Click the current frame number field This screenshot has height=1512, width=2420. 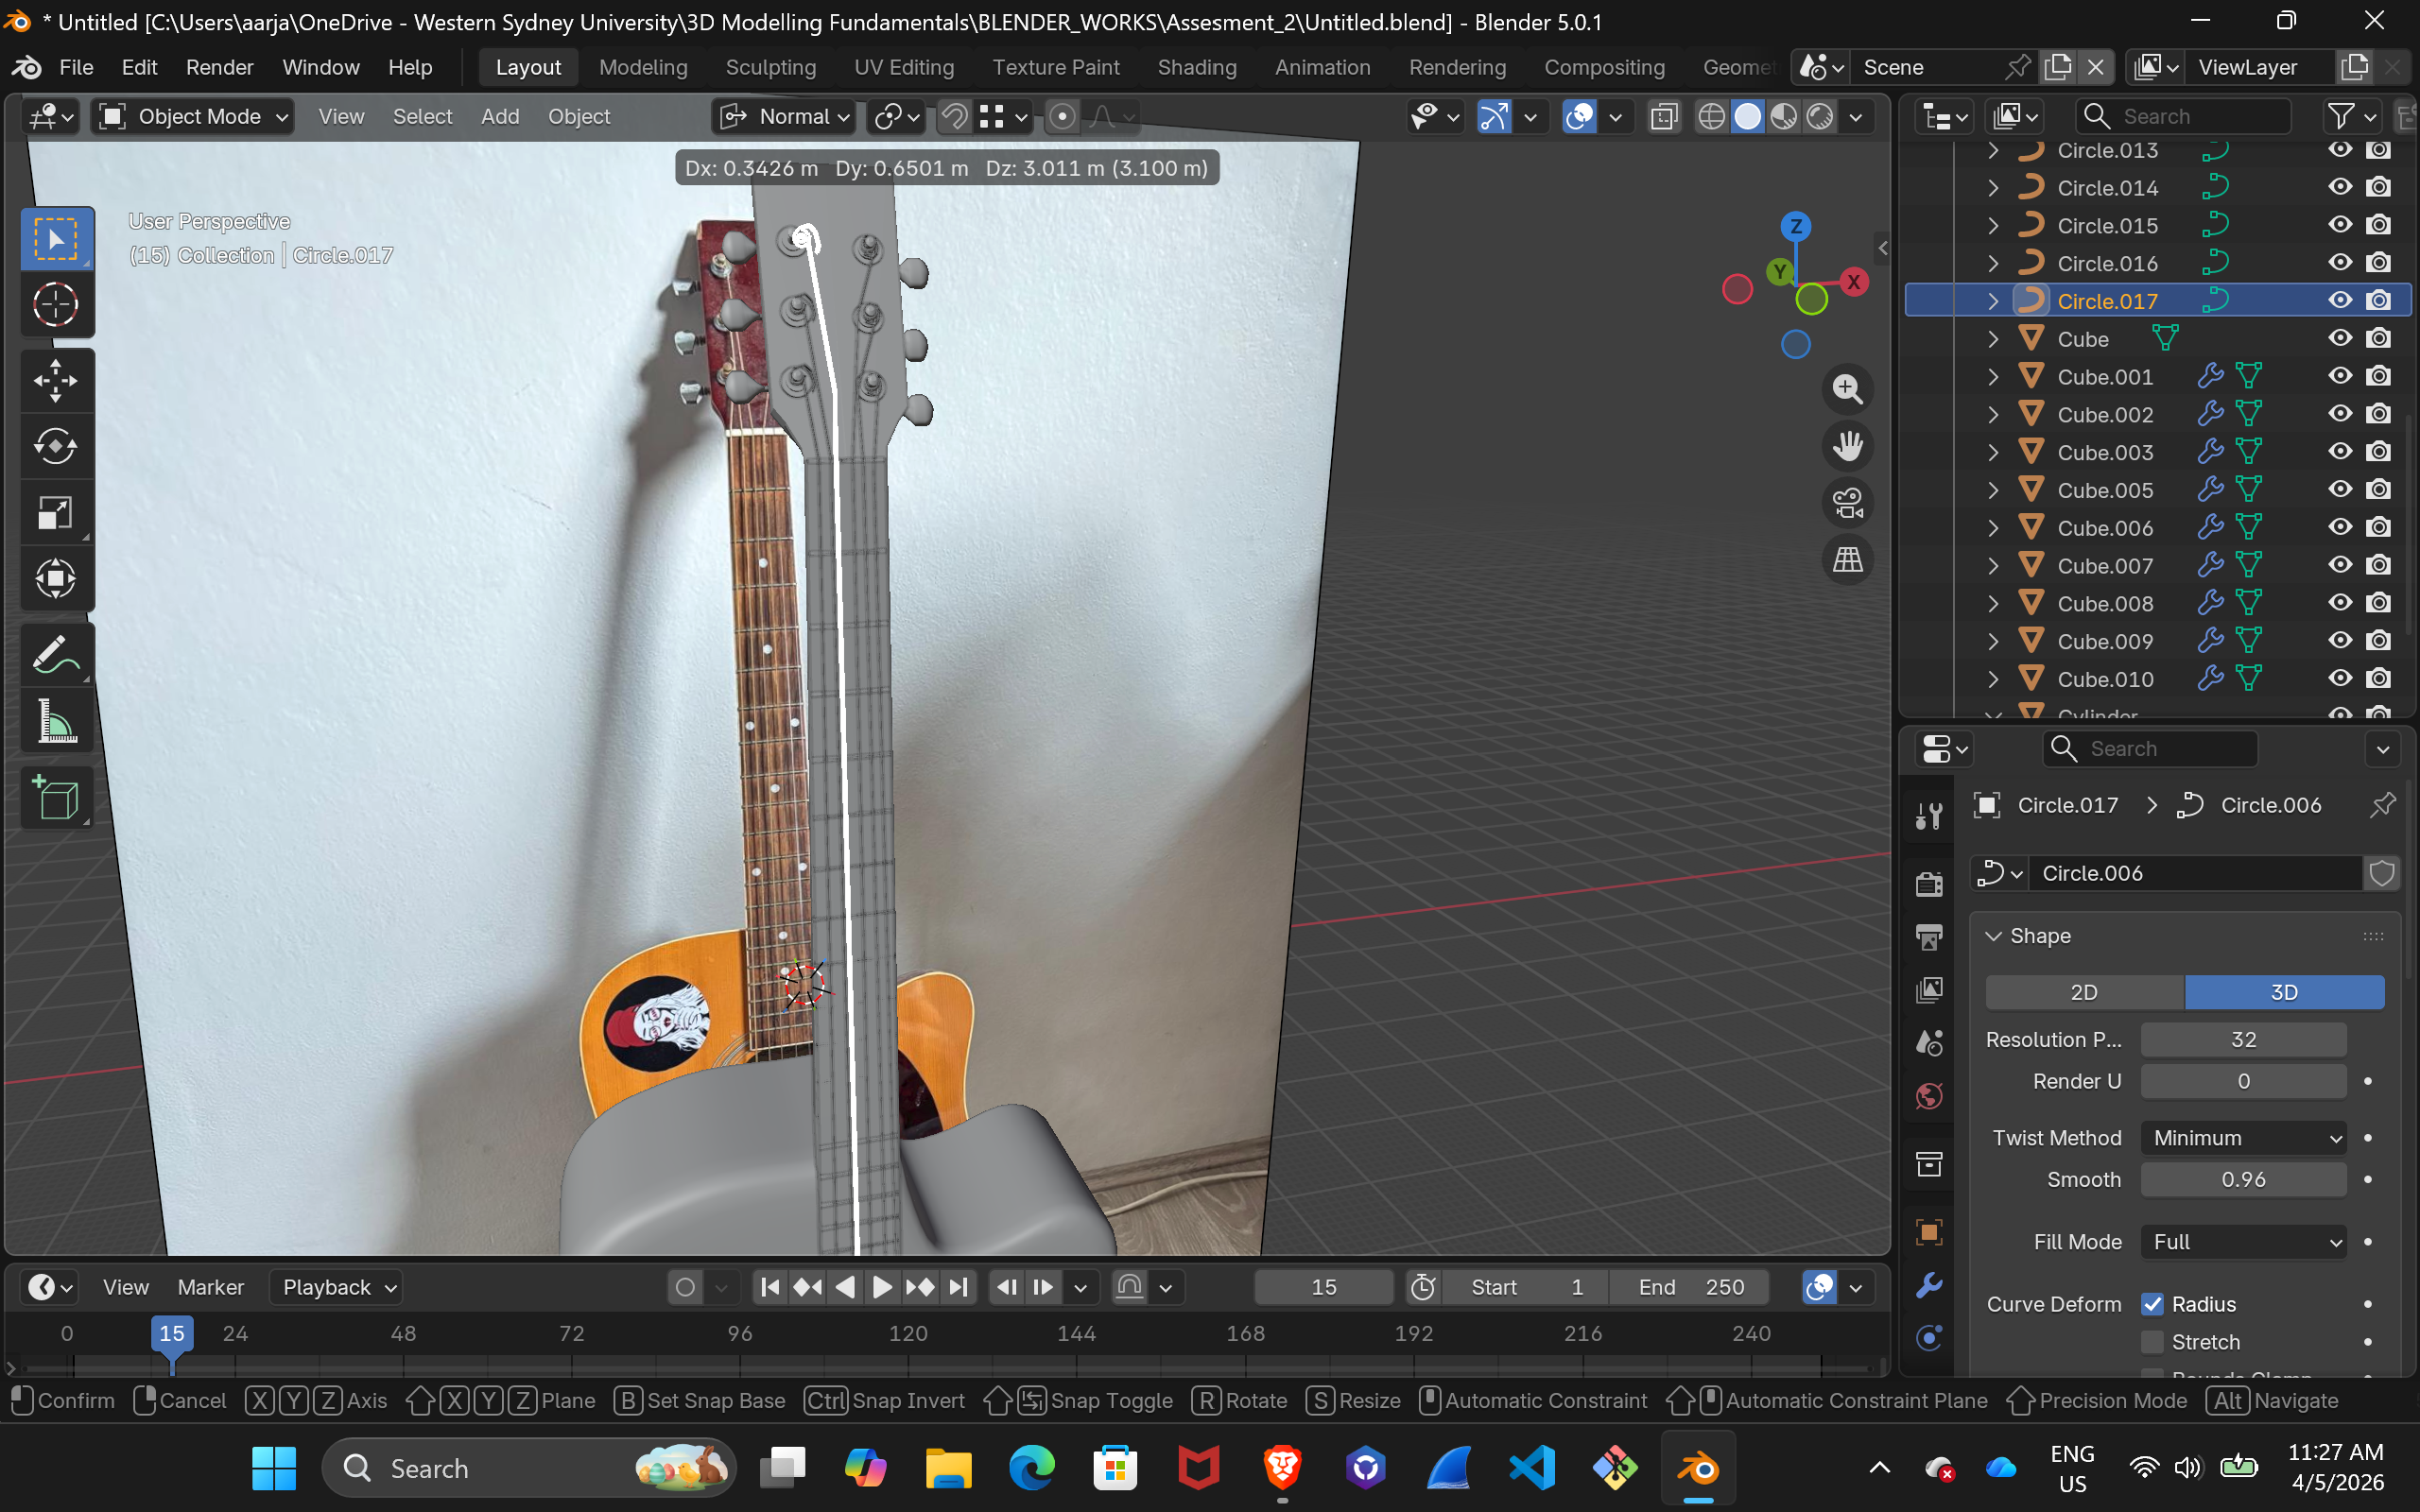(1323, 1287)
